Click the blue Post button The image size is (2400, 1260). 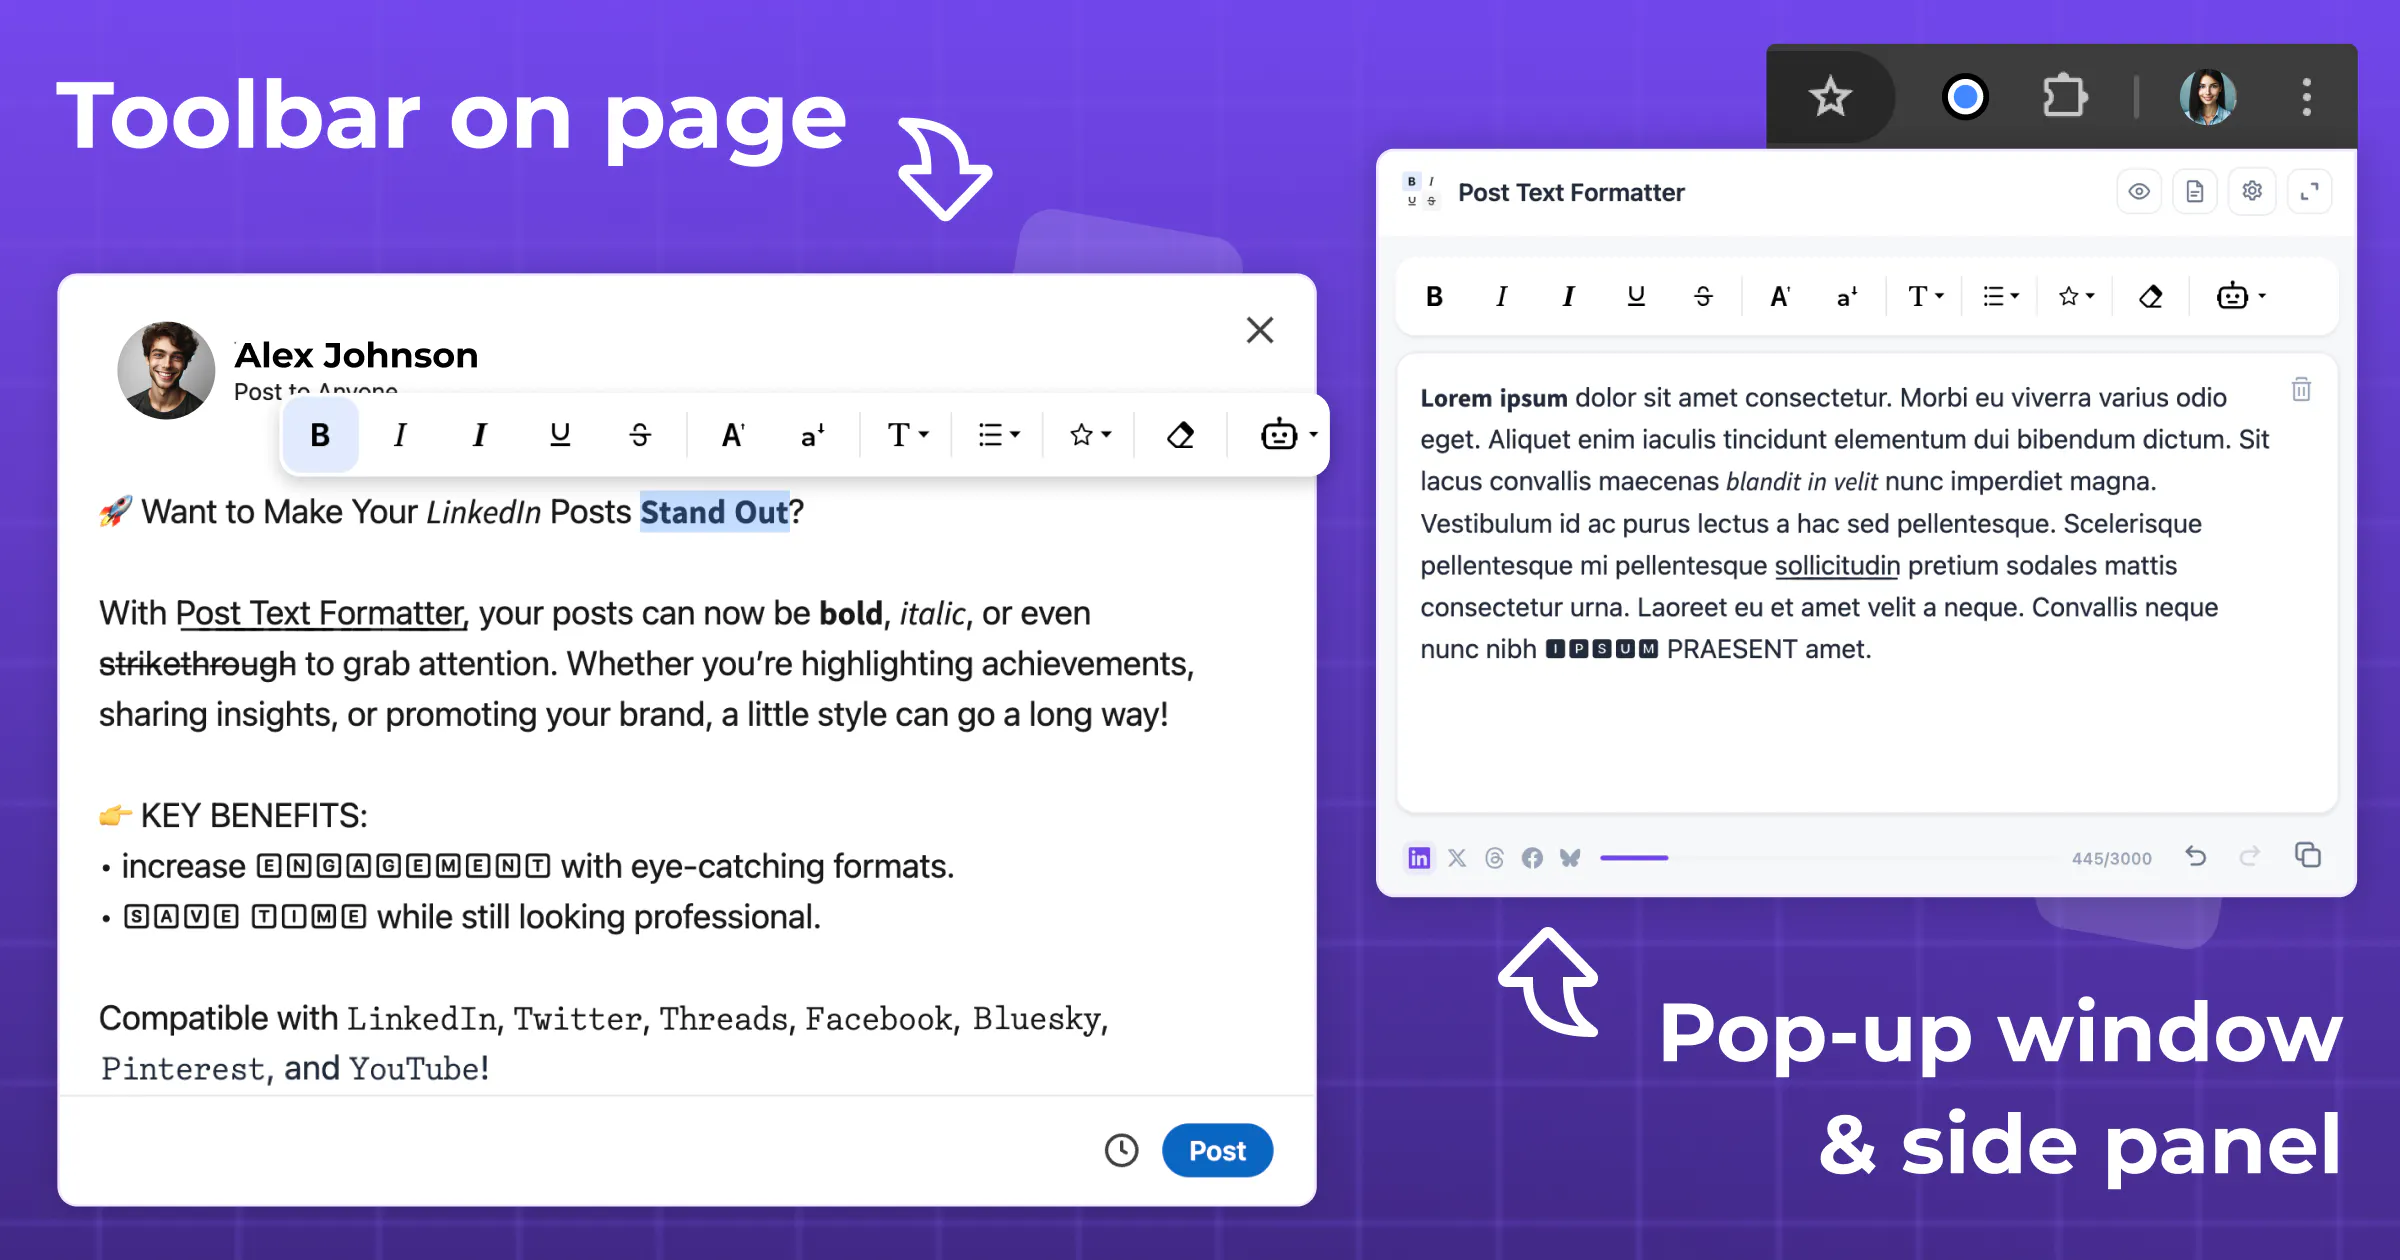[x=1217, y=1150]
